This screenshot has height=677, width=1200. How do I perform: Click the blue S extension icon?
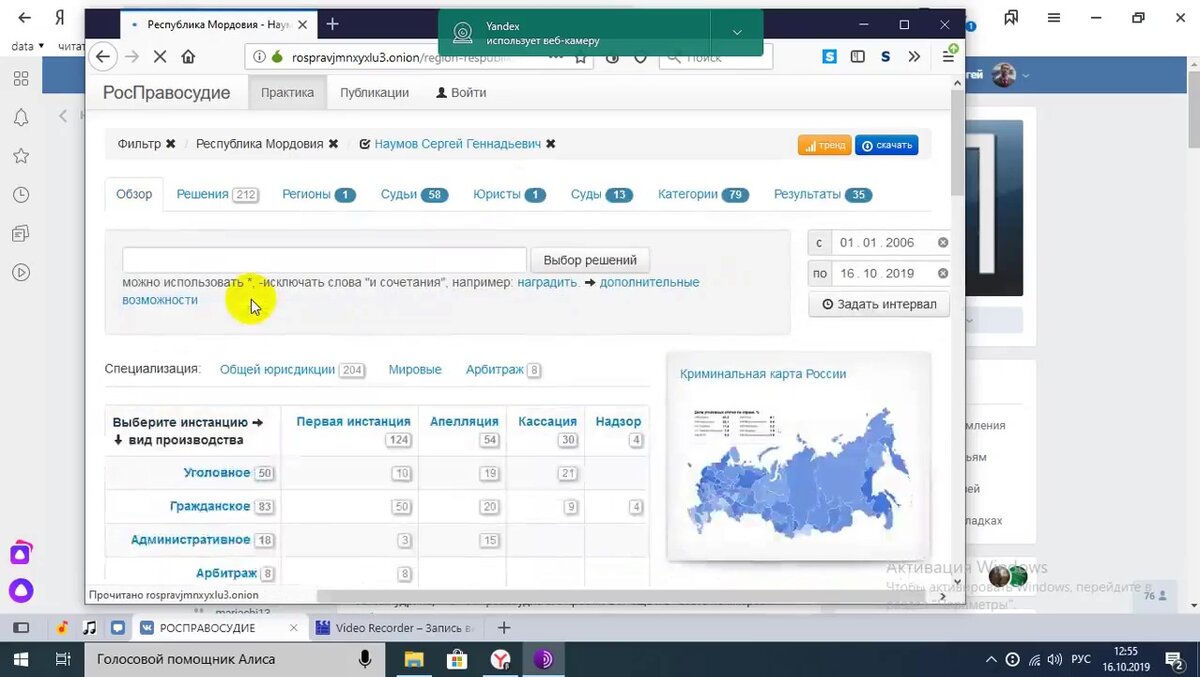point(830,57)
